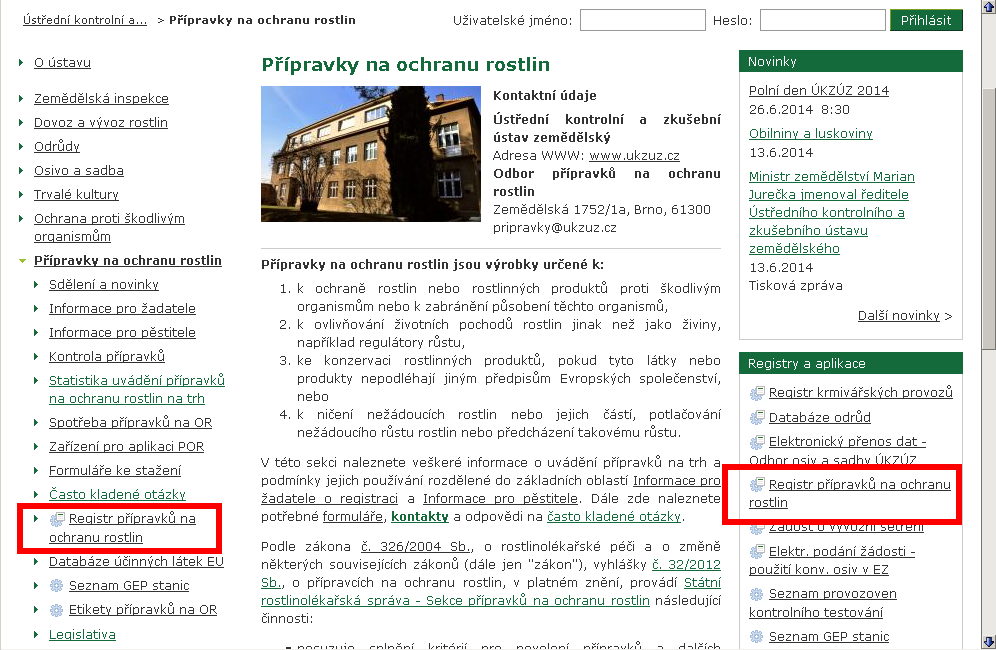This screenshot has width=996, height=650.
Task: Expand the O ústavu menu arrow
Action: [21, 62]
